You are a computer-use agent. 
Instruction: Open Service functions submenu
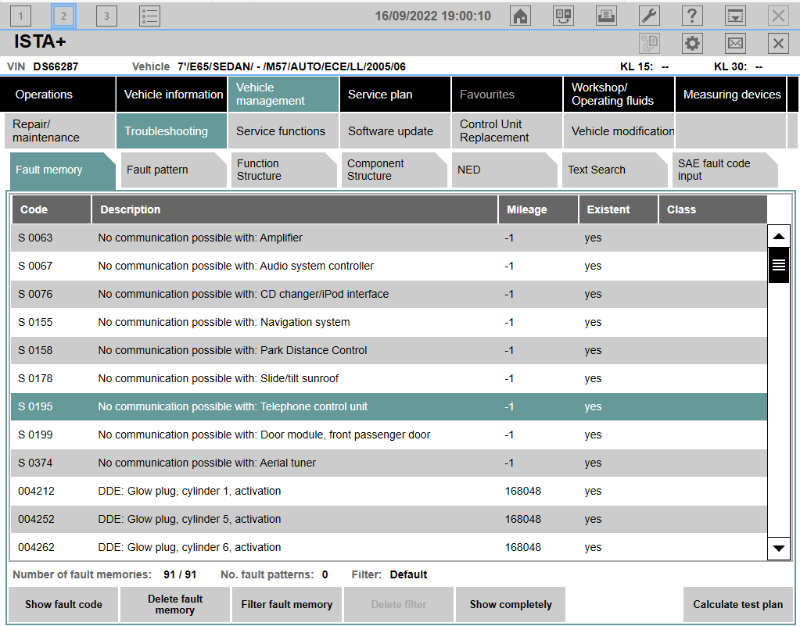(x=284, y=131)
